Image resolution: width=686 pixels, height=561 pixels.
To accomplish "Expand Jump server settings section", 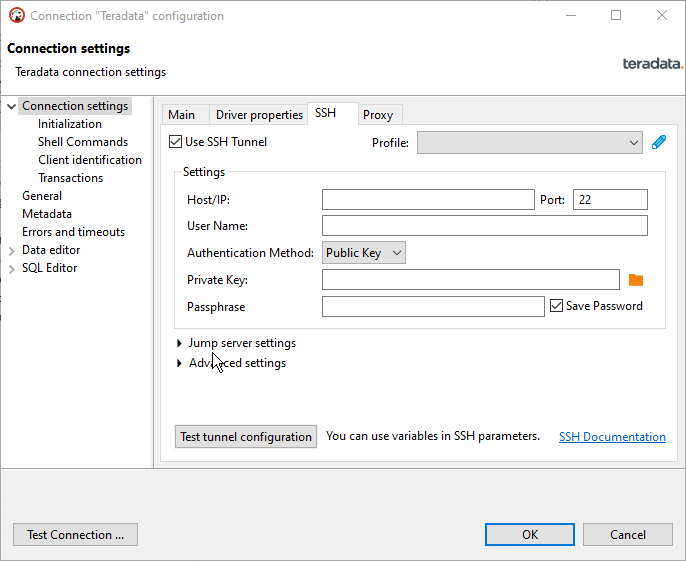I will tap(179, 343).
